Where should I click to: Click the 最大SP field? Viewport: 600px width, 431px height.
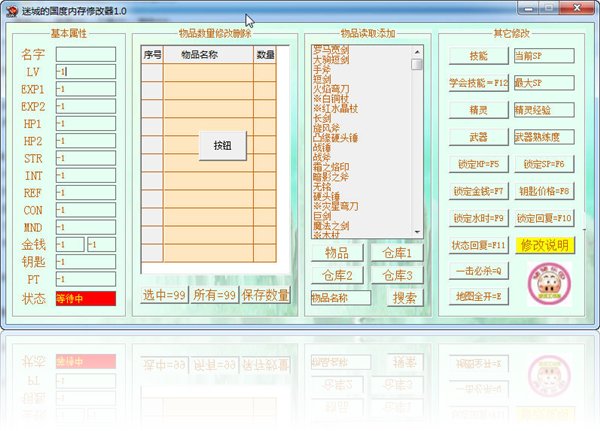(544, 83)
